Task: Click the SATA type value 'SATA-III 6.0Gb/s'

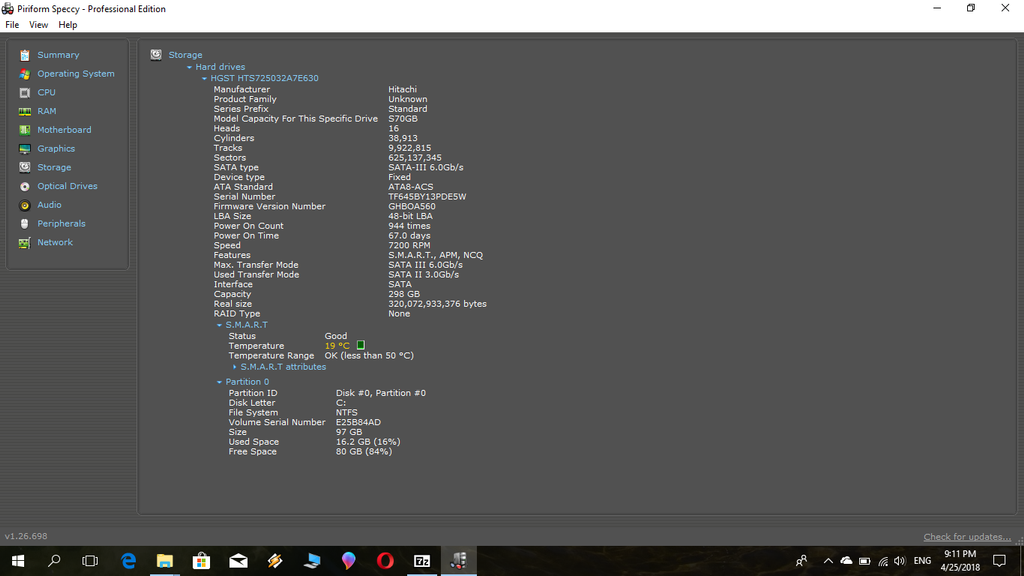Action: pyautogui.click(x=426, y=167)
